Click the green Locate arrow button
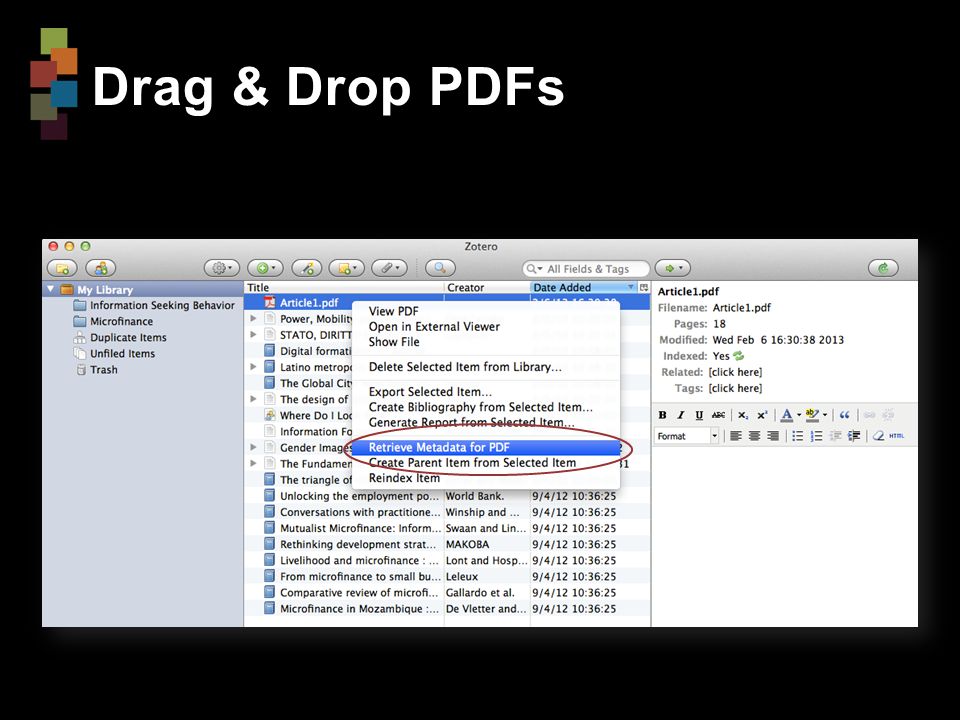Image resolution: width=960 pixels, height=720 pixels. click(x=673, y=268)
